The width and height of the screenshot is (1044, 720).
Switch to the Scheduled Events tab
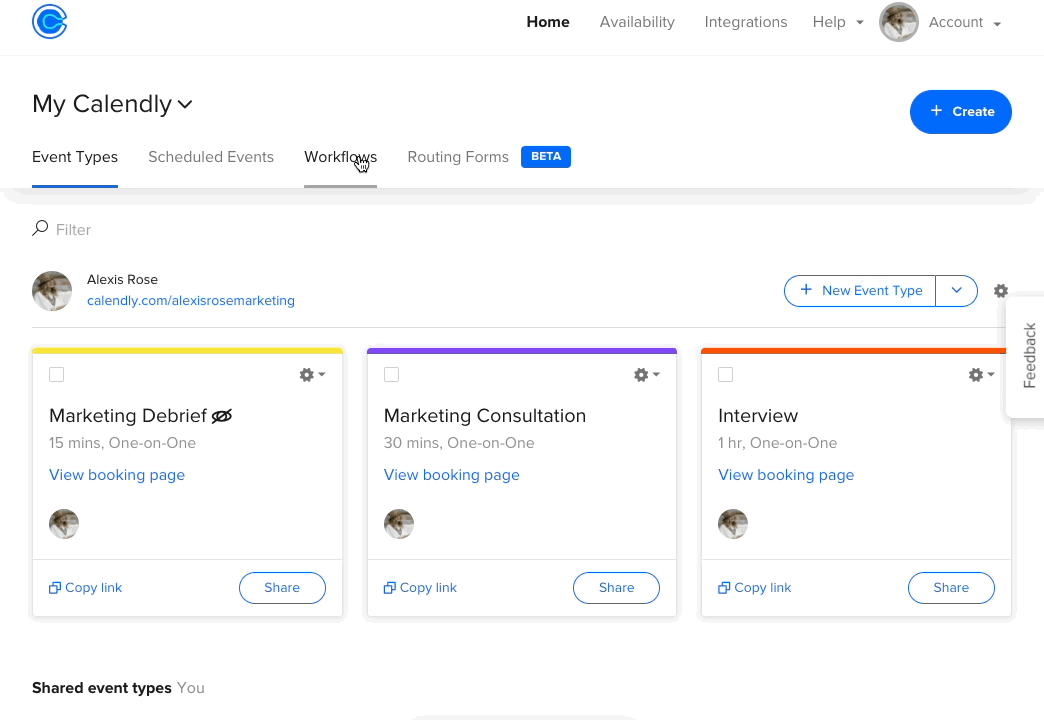pyautogui.click(x=211, y=157)
